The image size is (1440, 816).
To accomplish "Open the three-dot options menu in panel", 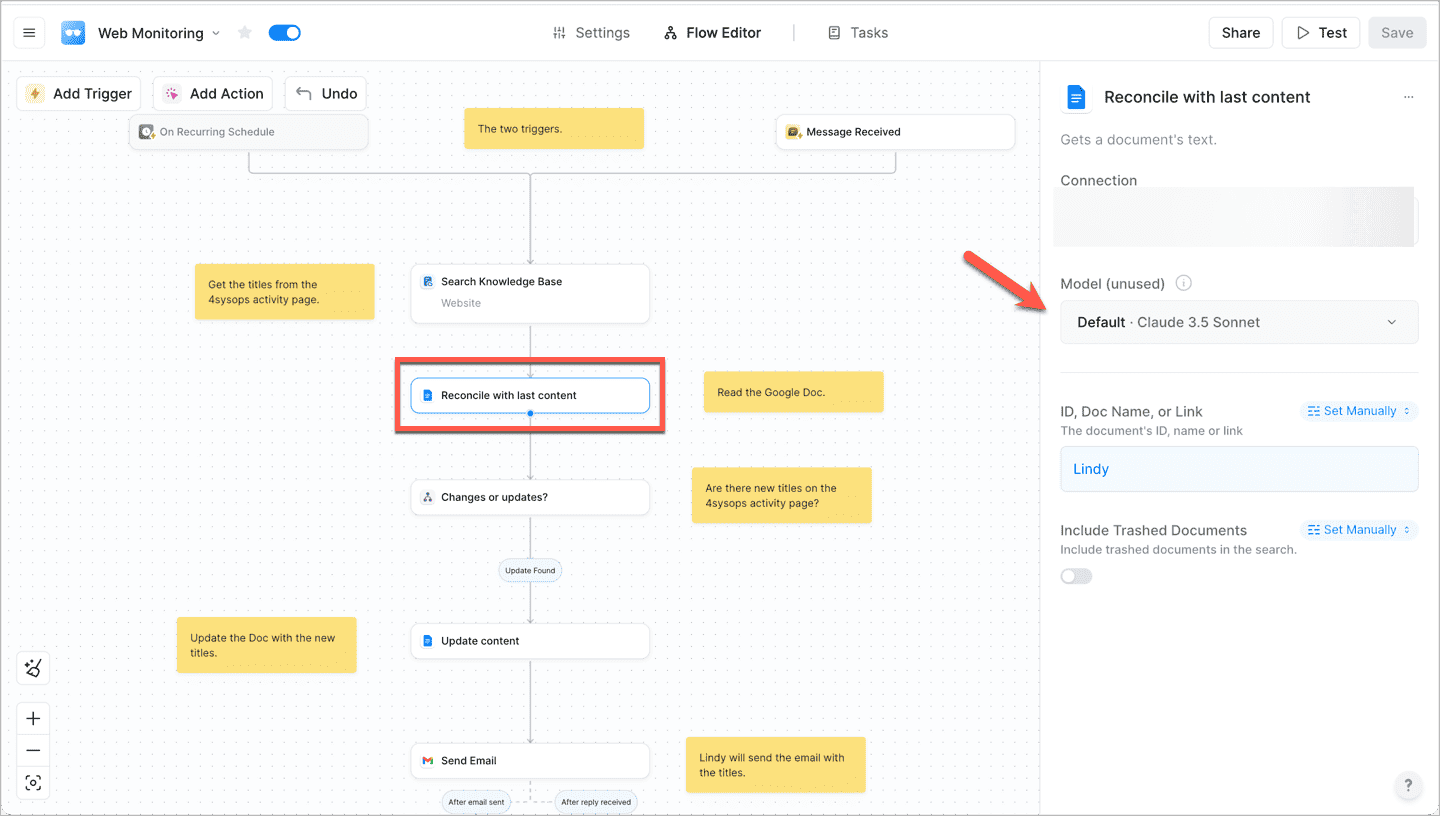I will [x=1408, y=97].
